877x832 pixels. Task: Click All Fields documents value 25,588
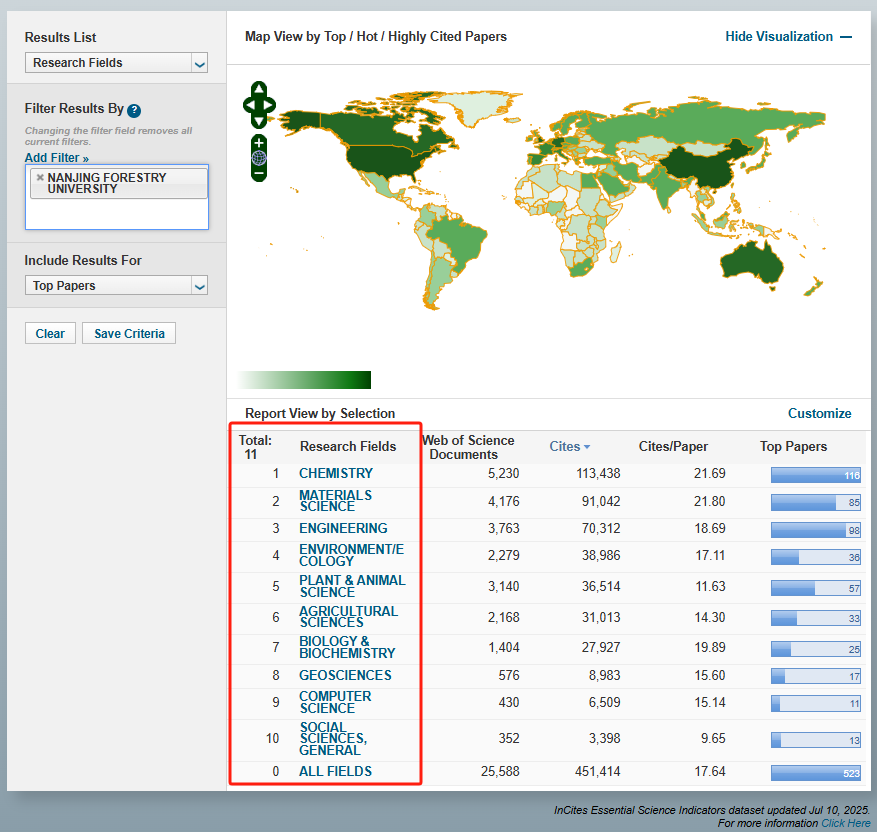pyautogui.click(x=500, y=772)
